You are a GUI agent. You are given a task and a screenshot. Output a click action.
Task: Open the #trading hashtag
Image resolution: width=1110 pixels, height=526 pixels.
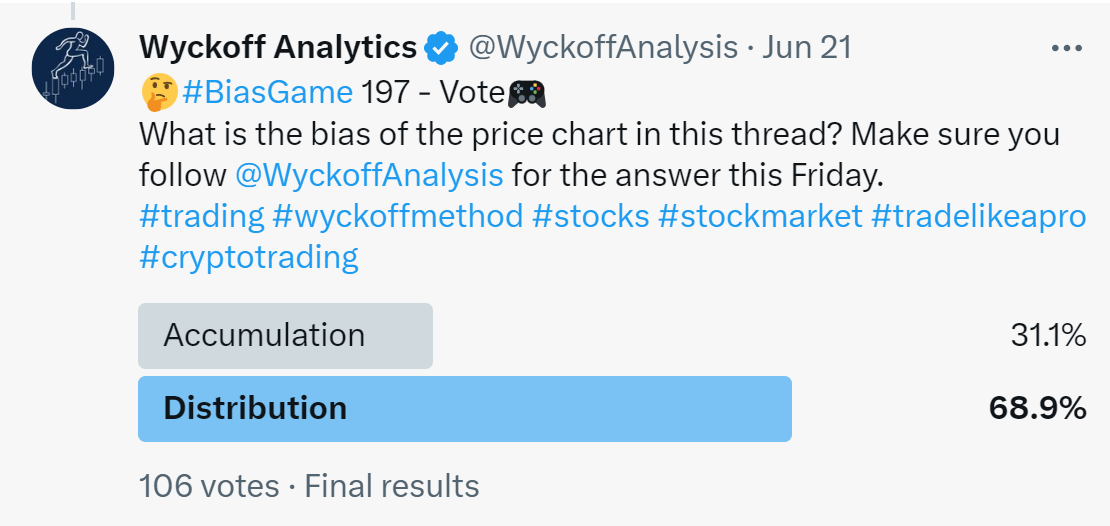click(x=202, y=216)
